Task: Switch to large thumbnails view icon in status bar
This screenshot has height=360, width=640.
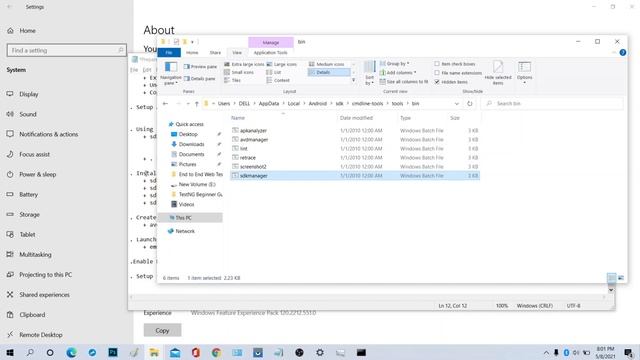Action: [x=621, y=278]
